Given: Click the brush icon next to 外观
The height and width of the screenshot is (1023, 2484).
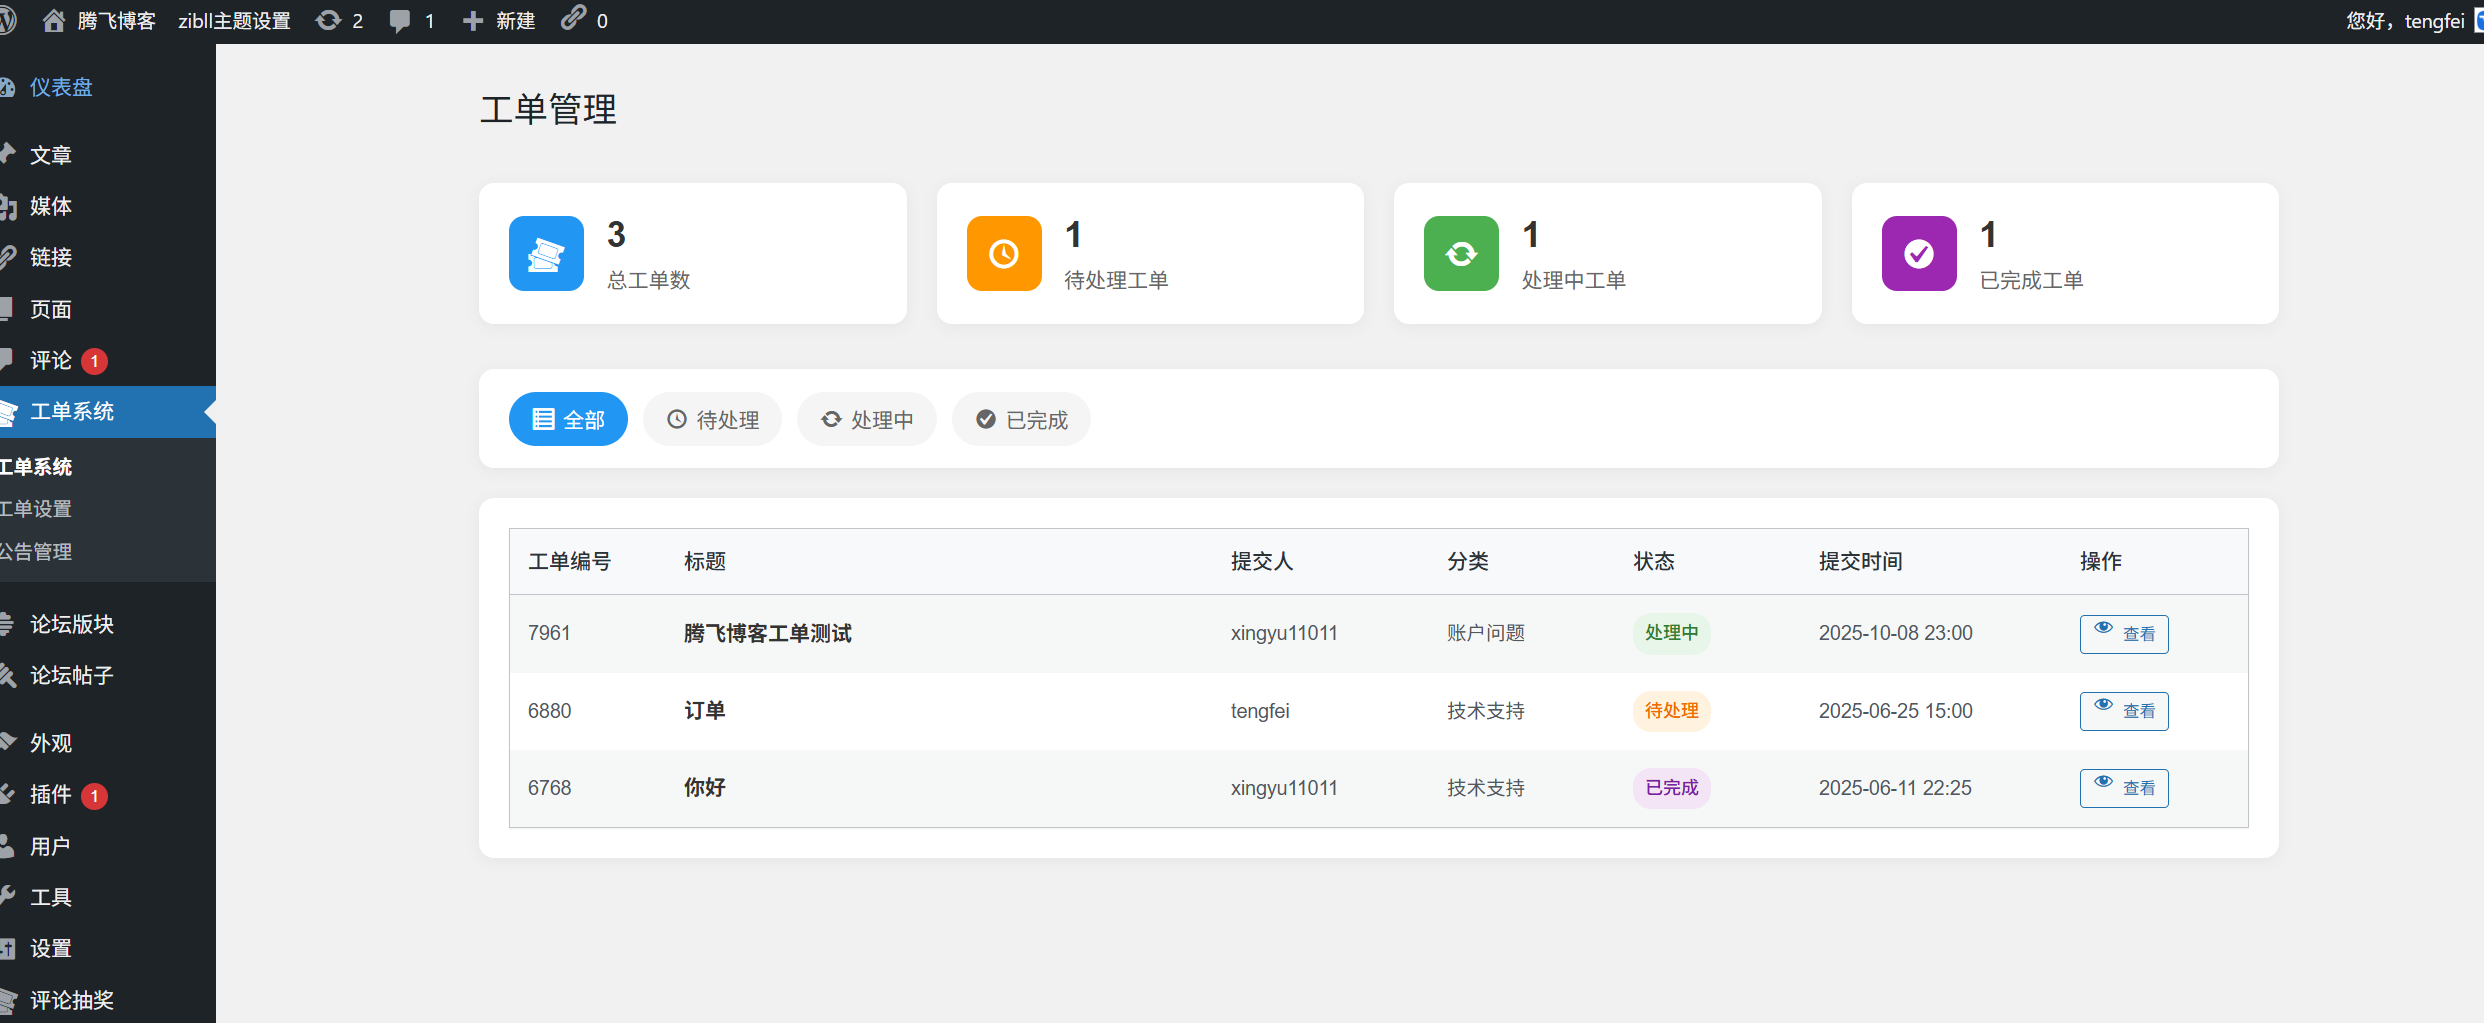Looking at the screenshot, I should [7, 742].
